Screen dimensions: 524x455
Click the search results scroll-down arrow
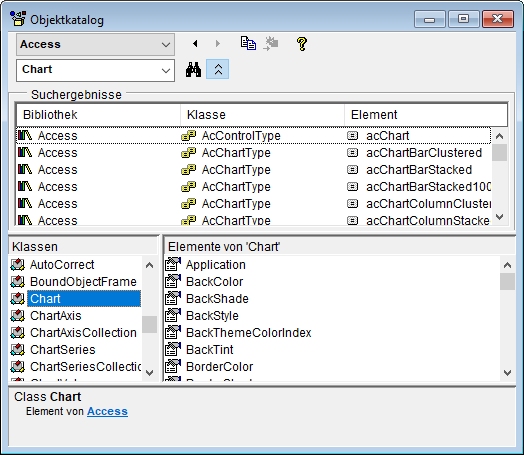(500, 217)
